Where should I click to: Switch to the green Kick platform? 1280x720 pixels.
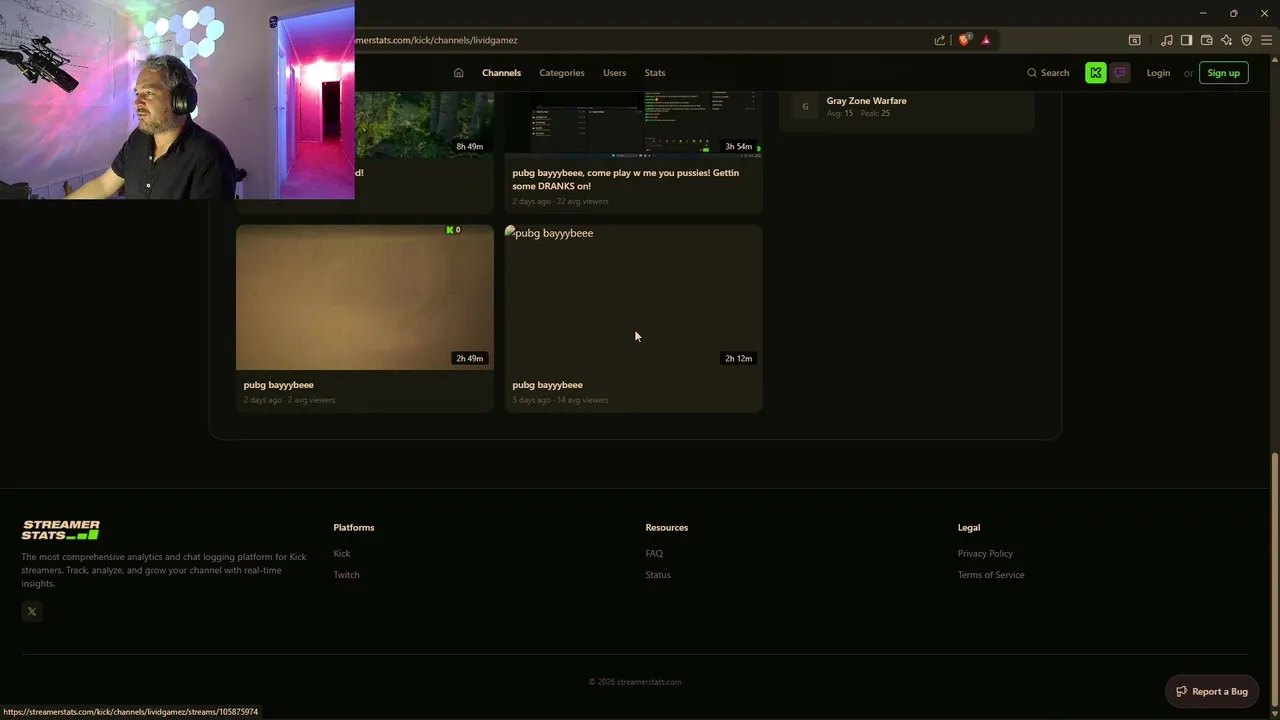click(x=1096, y=73)
